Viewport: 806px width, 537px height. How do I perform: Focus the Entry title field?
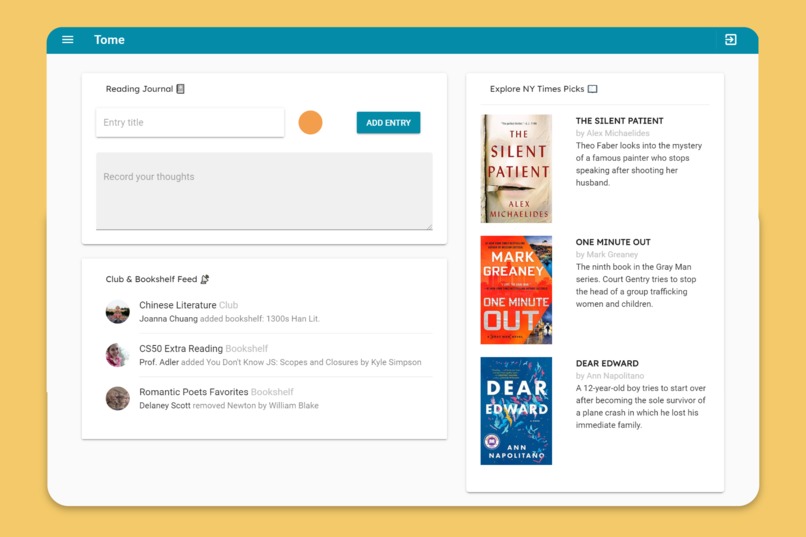190,122
